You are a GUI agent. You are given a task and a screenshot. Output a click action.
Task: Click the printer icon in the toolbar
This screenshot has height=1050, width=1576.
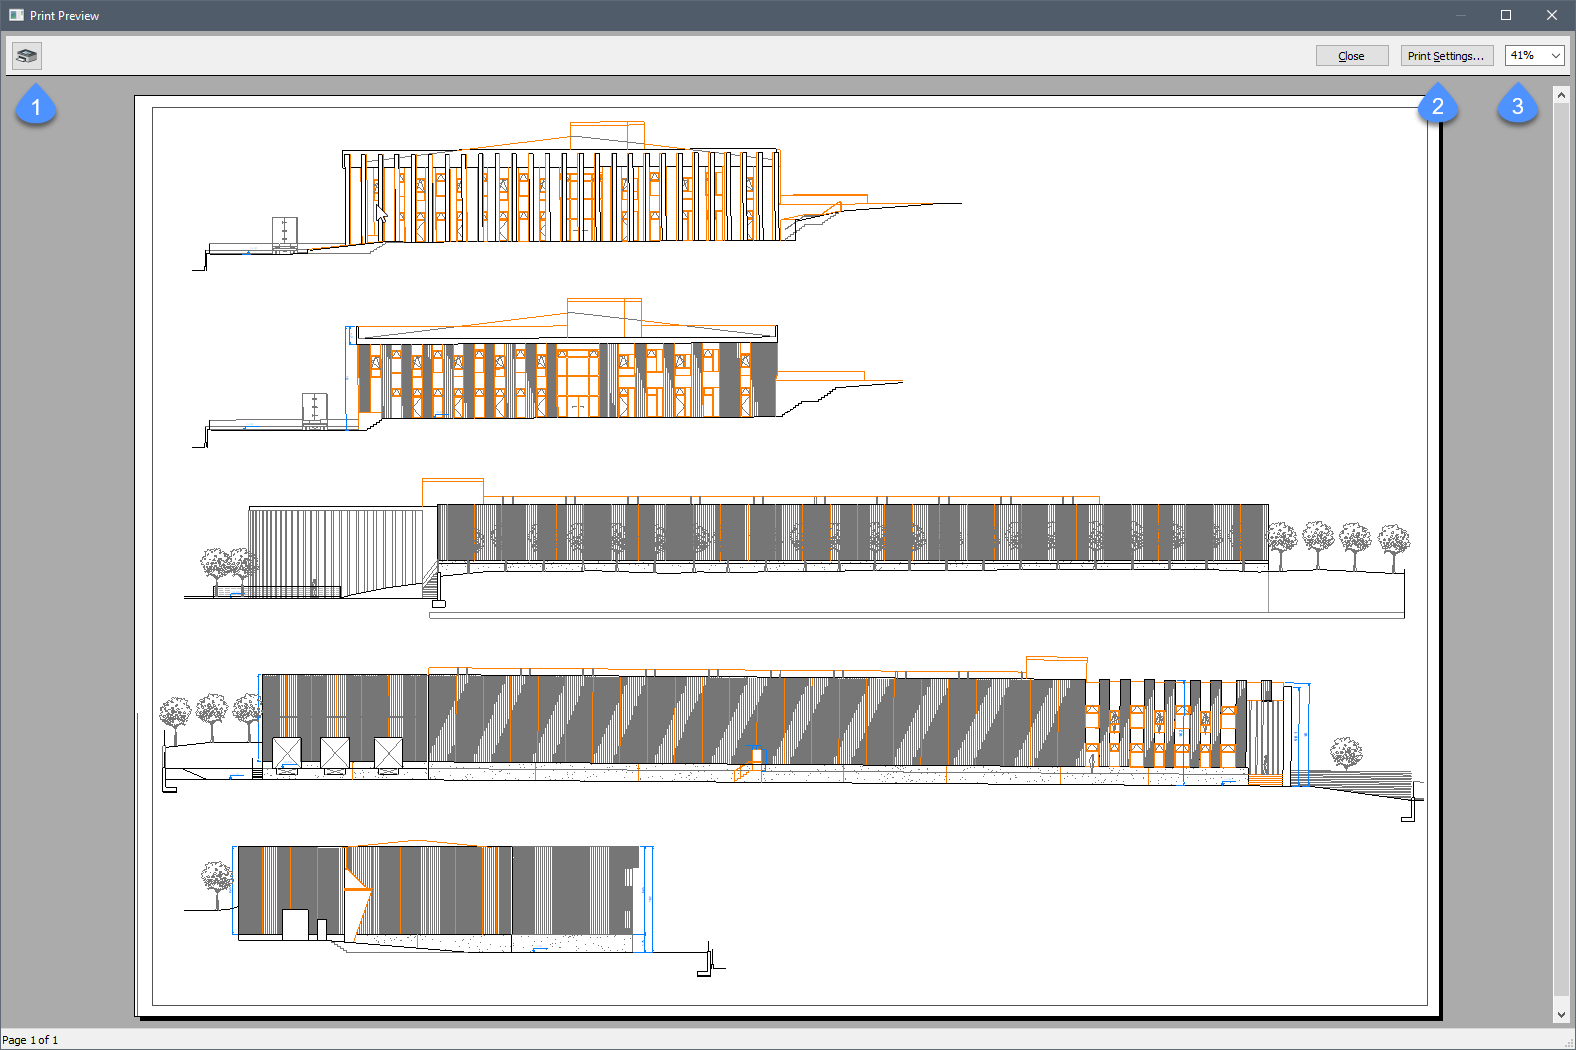coord(27,56)
